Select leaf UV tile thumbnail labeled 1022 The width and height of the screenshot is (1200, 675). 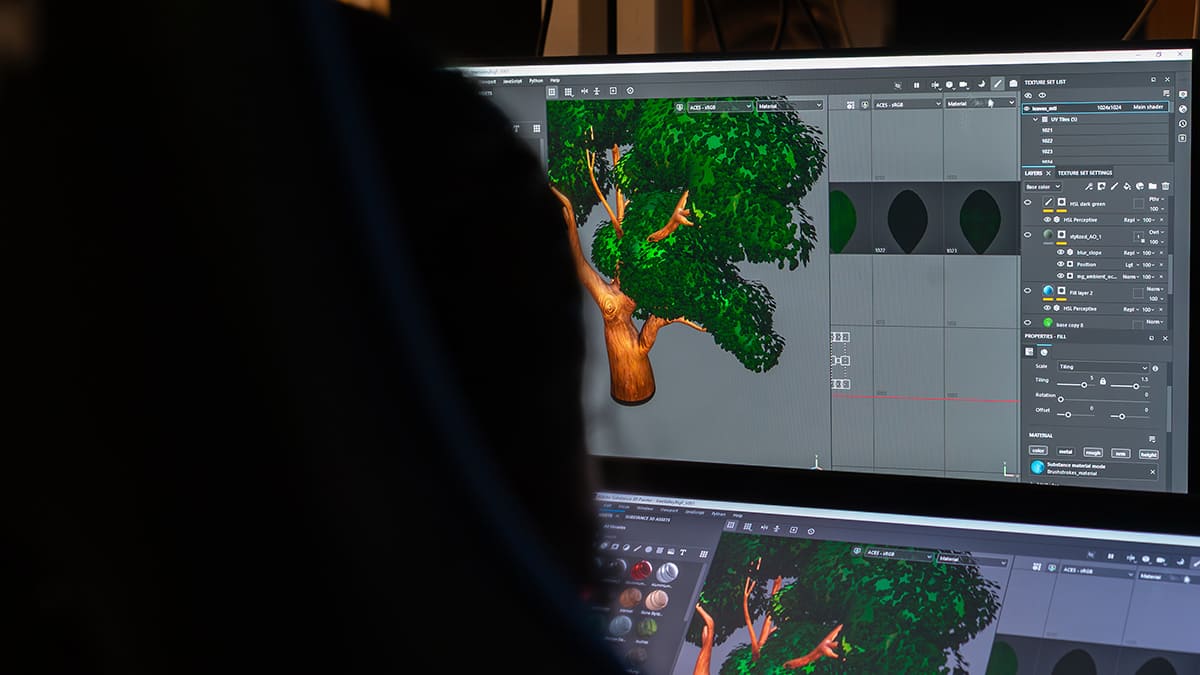tap(907, 222)
